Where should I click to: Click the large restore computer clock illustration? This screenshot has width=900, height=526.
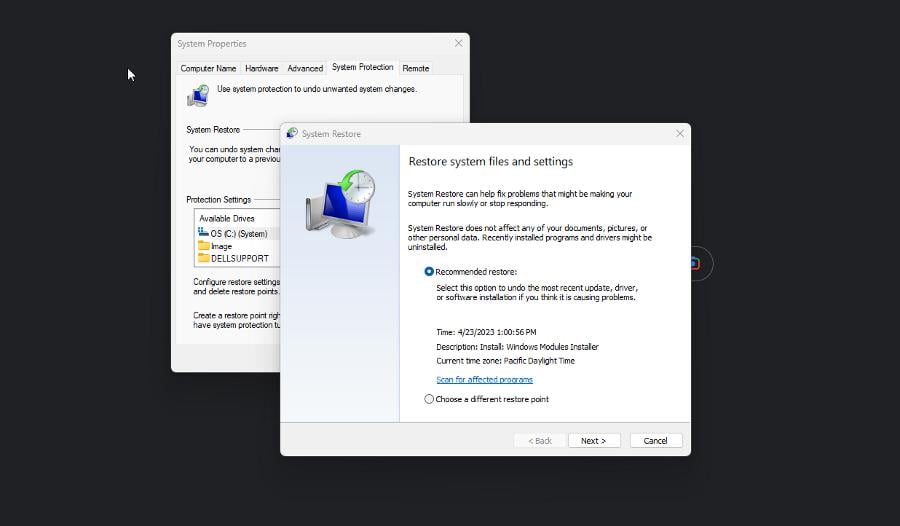coord(341,204)
